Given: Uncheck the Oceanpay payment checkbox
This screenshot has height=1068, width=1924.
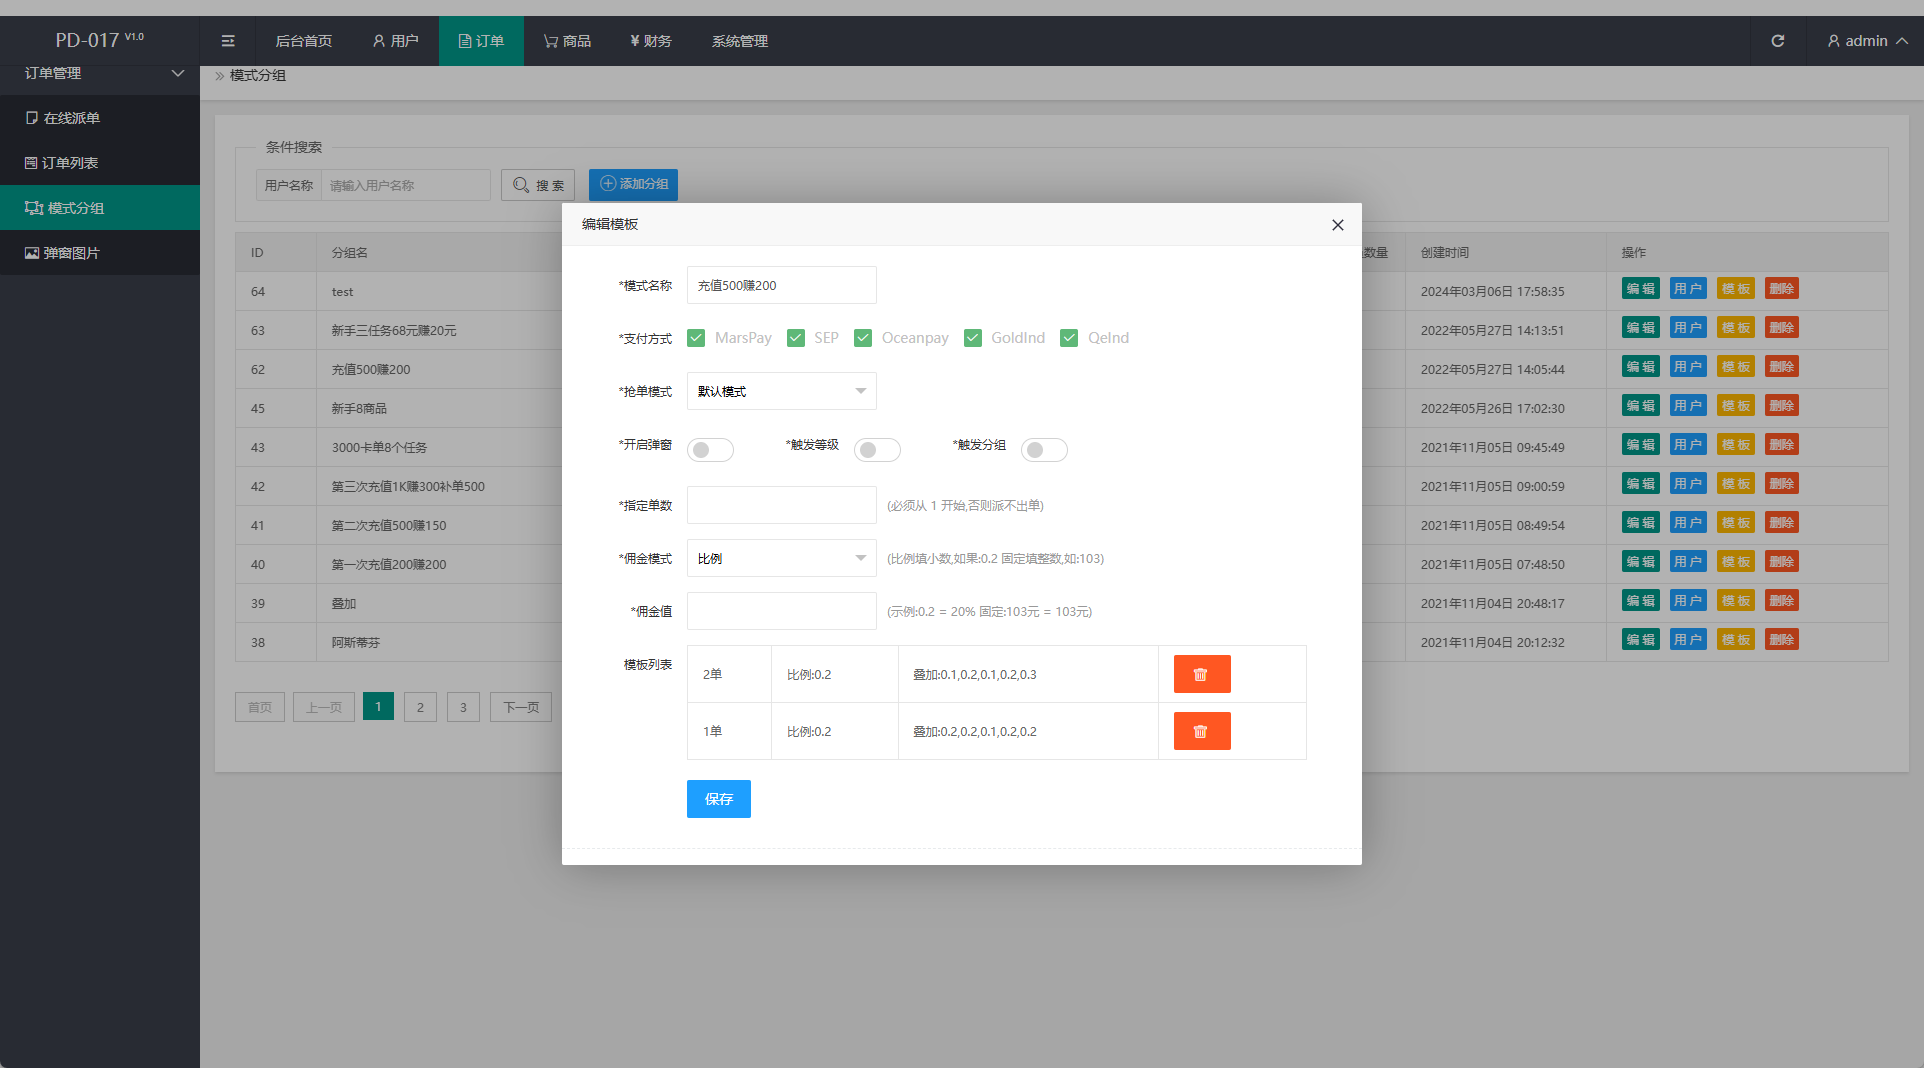Looking at the screenshot, I should [x=863, y=338].
